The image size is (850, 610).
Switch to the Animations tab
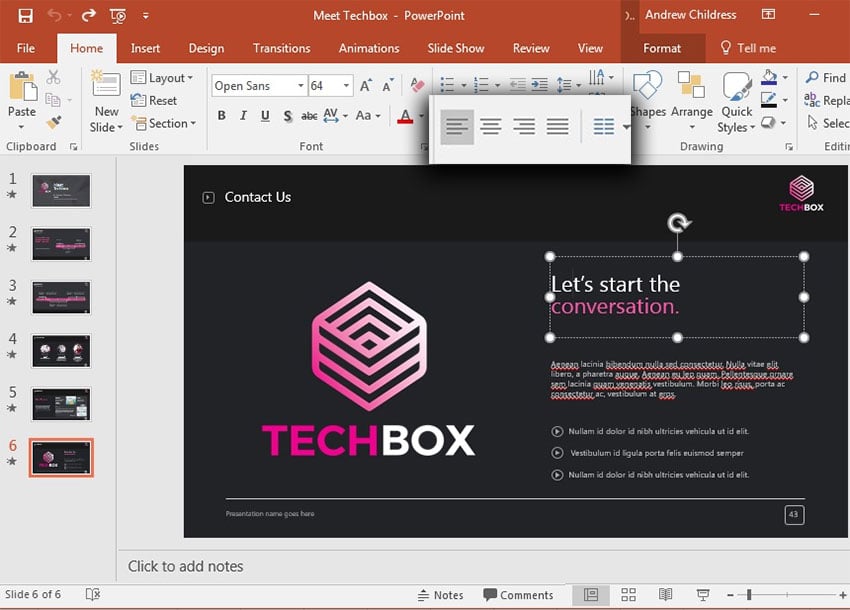[x=369, y=48]
